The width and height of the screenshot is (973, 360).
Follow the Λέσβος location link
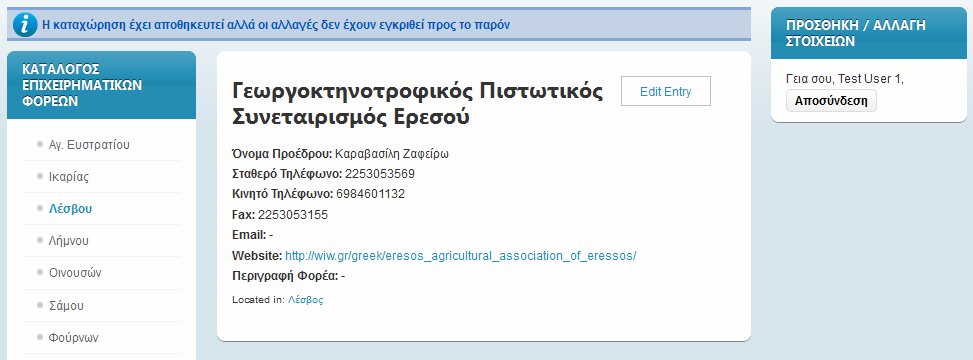pyautogui.click(x=305, y=300)
